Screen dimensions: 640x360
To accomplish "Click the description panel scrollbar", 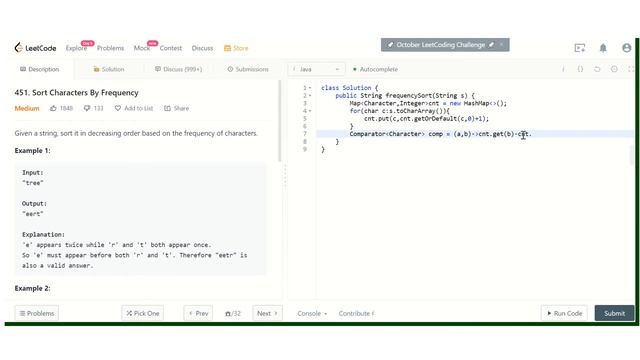I will [x=280, y=121].
